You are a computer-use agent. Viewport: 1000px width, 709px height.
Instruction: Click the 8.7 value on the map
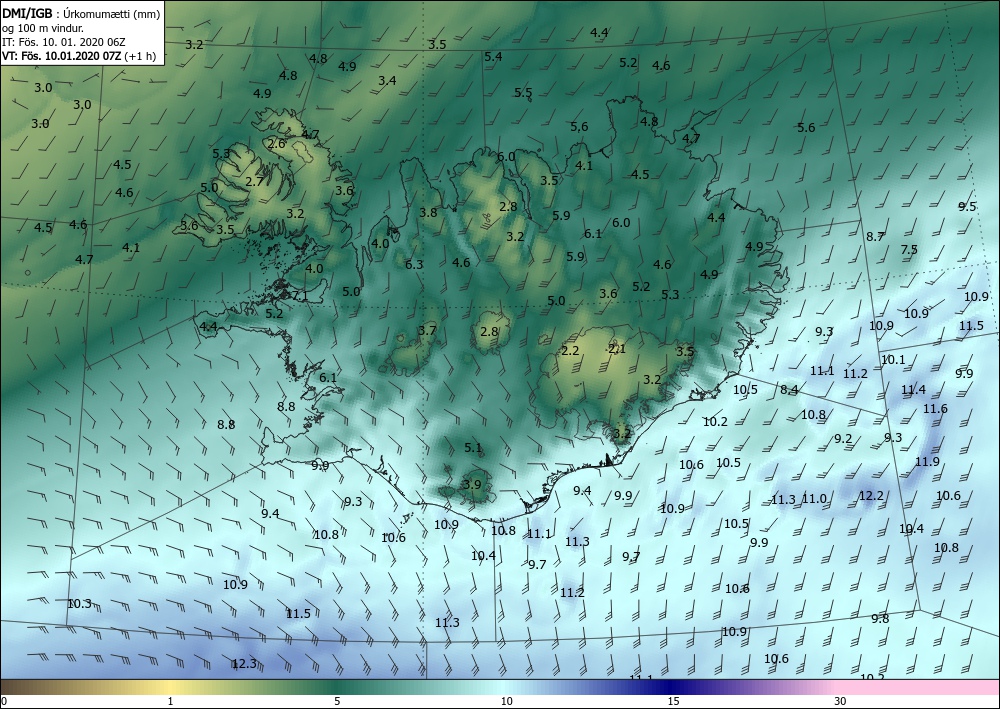pyautogui.click(x=875, y=236)
